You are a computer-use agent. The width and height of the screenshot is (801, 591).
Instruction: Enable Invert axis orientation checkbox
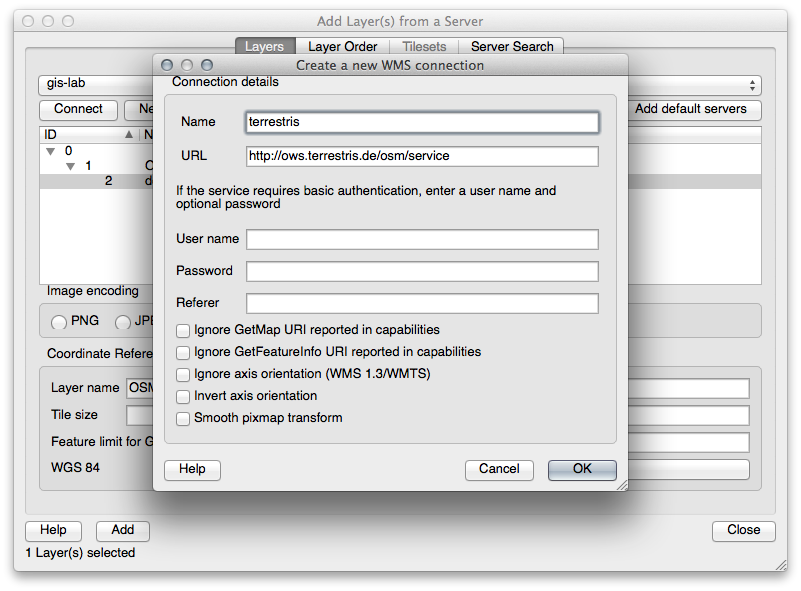(183, 396)
